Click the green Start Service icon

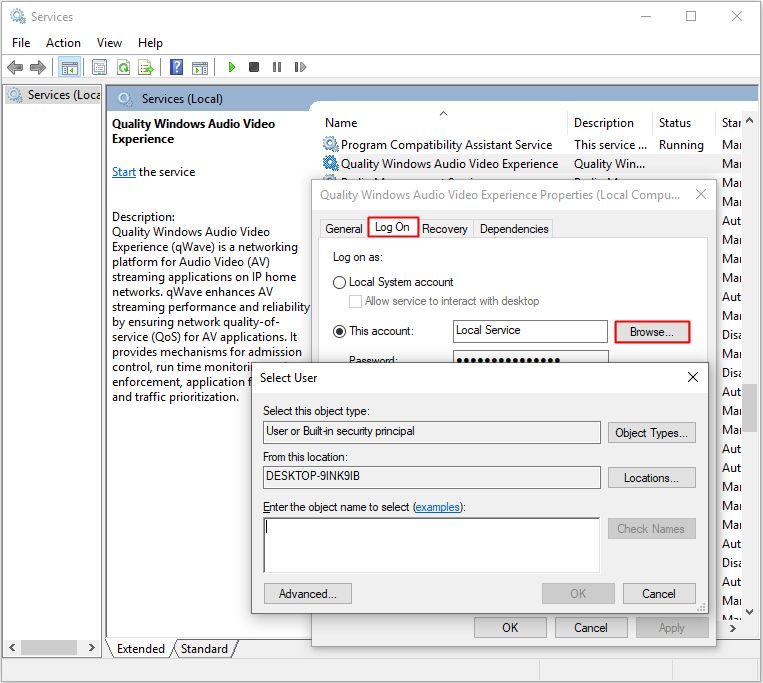click(x=232, y=67)
